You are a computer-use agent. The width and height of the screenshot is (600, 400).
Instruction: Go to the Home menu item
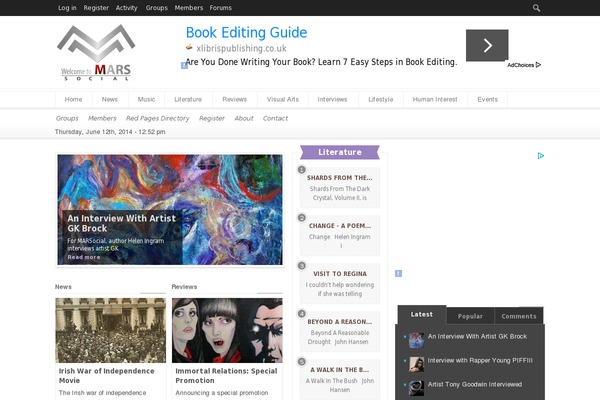73,100
